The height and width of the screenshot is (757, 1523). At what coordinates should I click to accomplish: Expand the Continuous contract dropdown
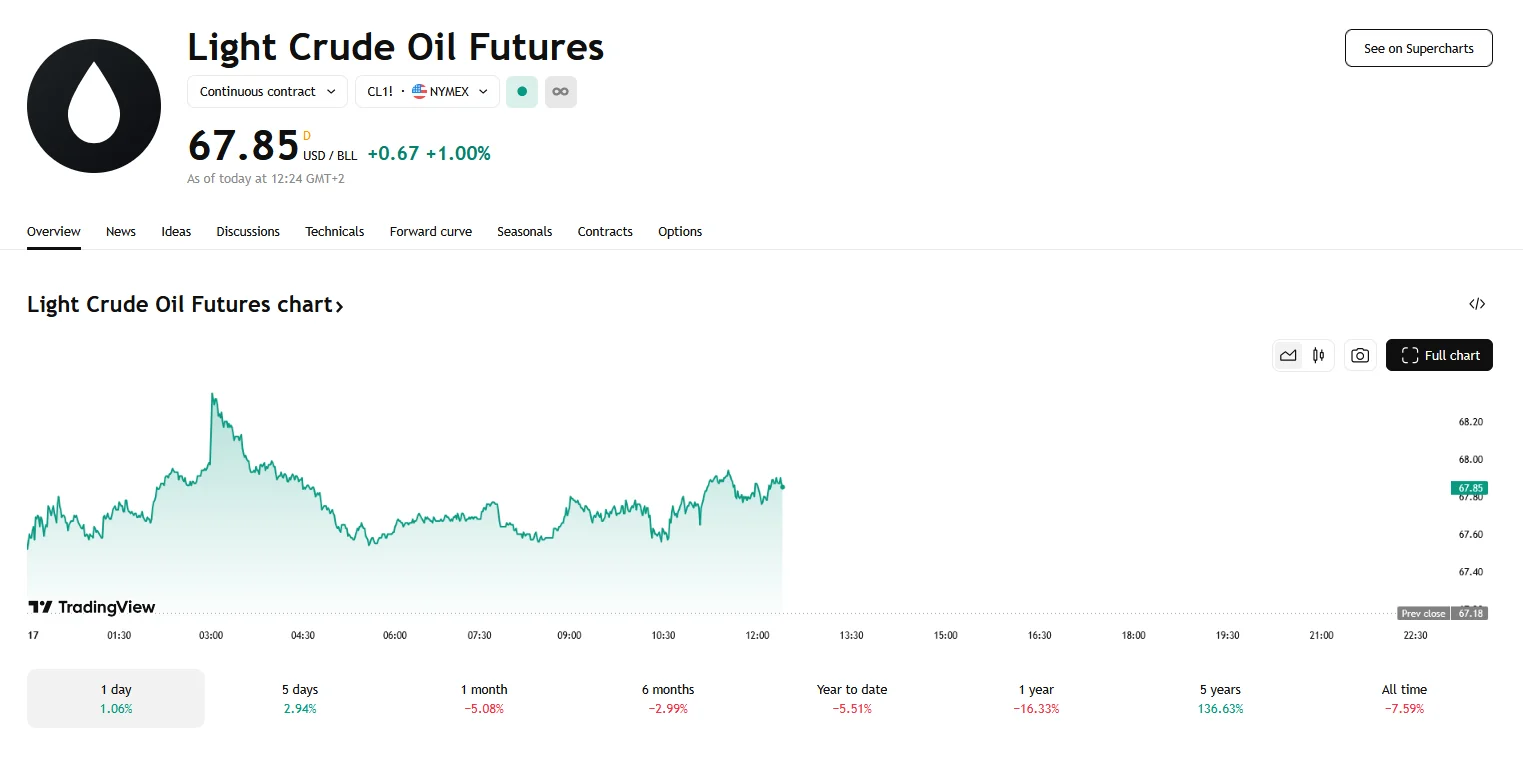pyautogui.click(x=267, y=92)
